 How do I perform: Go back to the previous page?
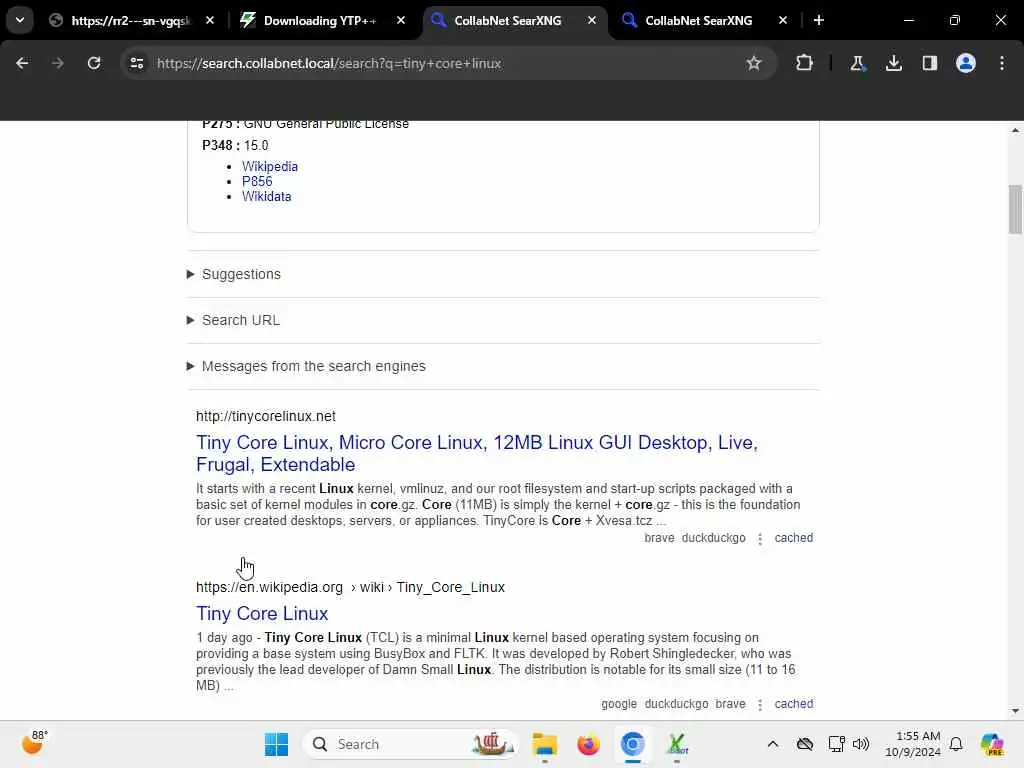tap(22, 63)
